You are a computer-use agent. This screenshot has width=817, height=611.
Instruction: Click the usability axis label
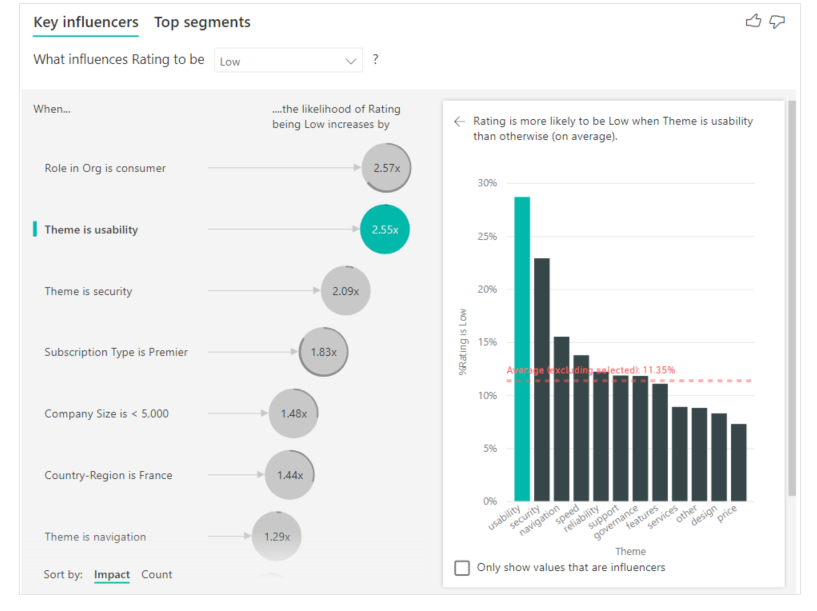pos(504,518)
